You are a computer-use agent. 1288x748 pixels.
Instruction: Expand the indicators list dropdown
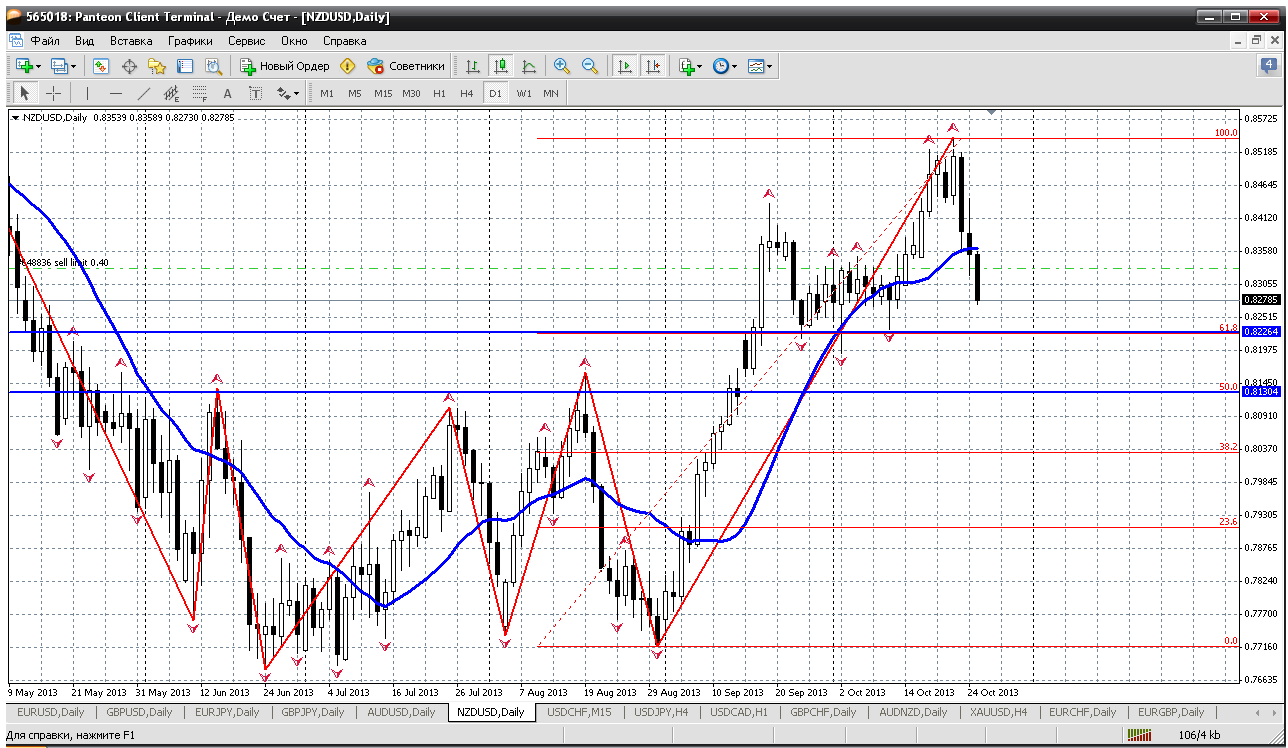(x=690, y=66)
